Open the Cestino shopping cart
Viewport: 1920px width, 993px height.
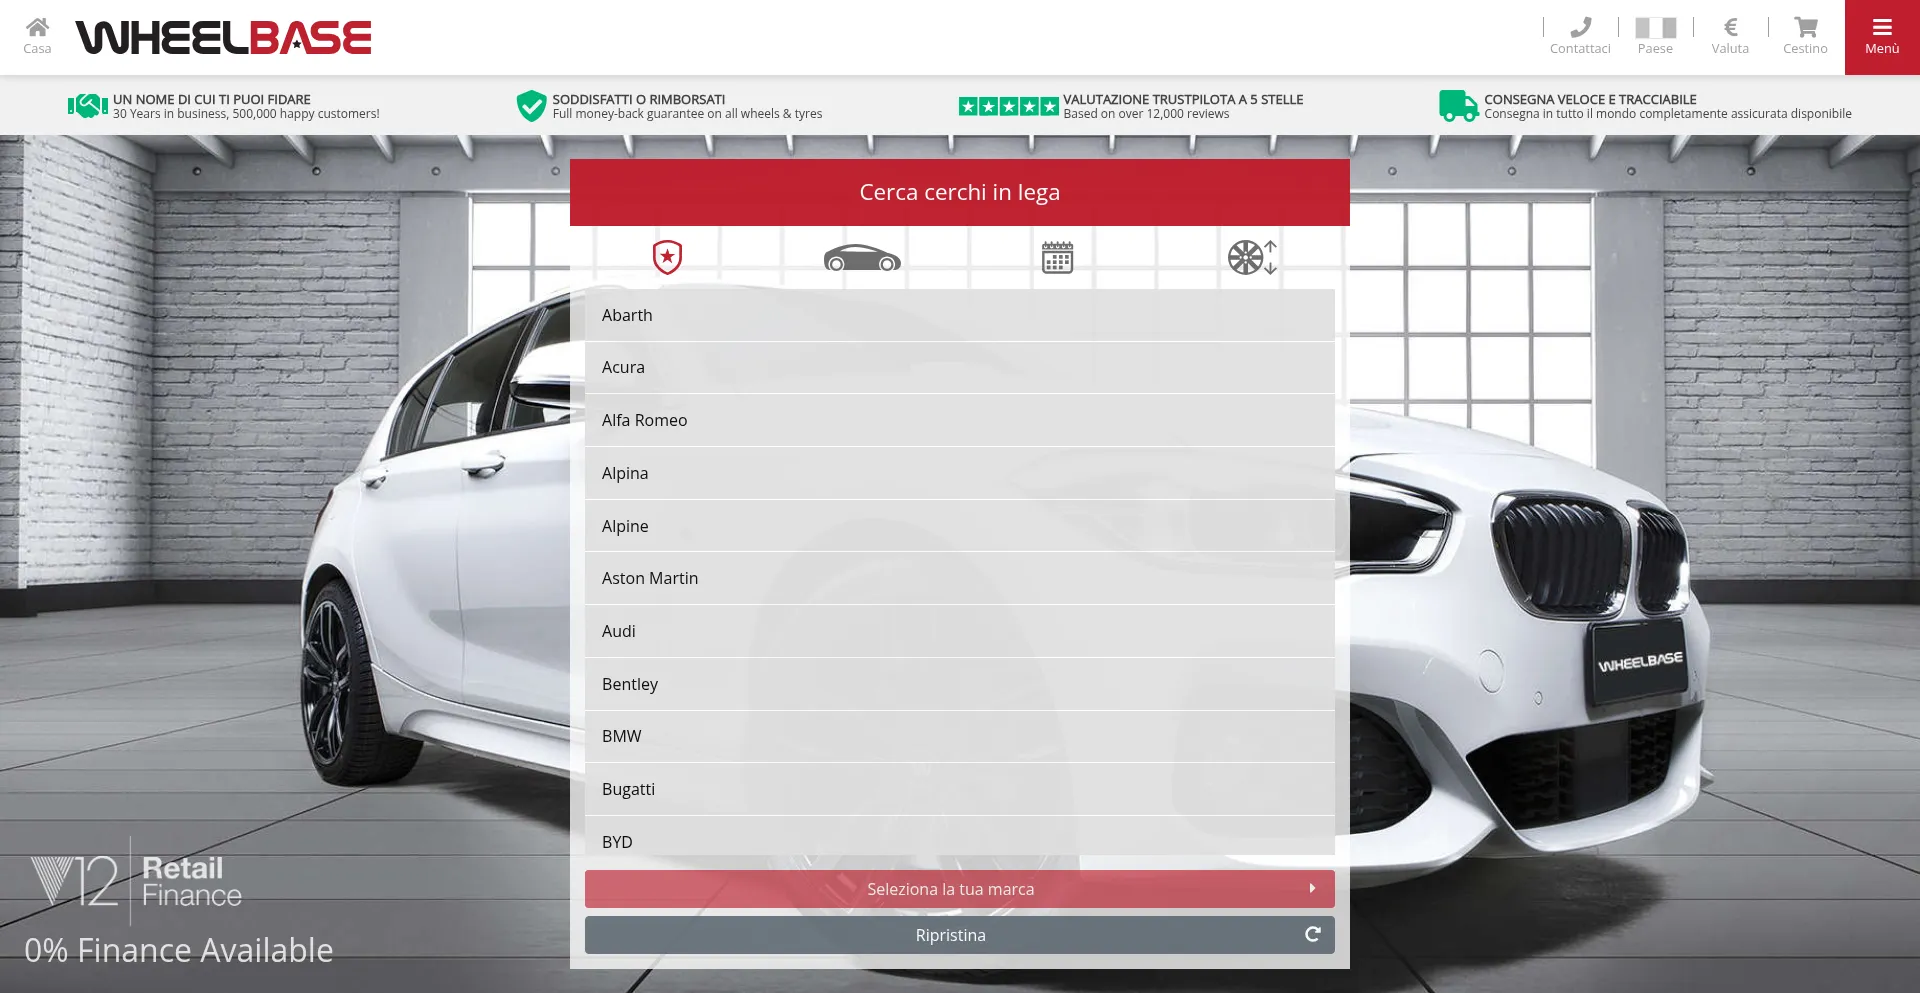pyautogui.click(x=1805, y=36)
